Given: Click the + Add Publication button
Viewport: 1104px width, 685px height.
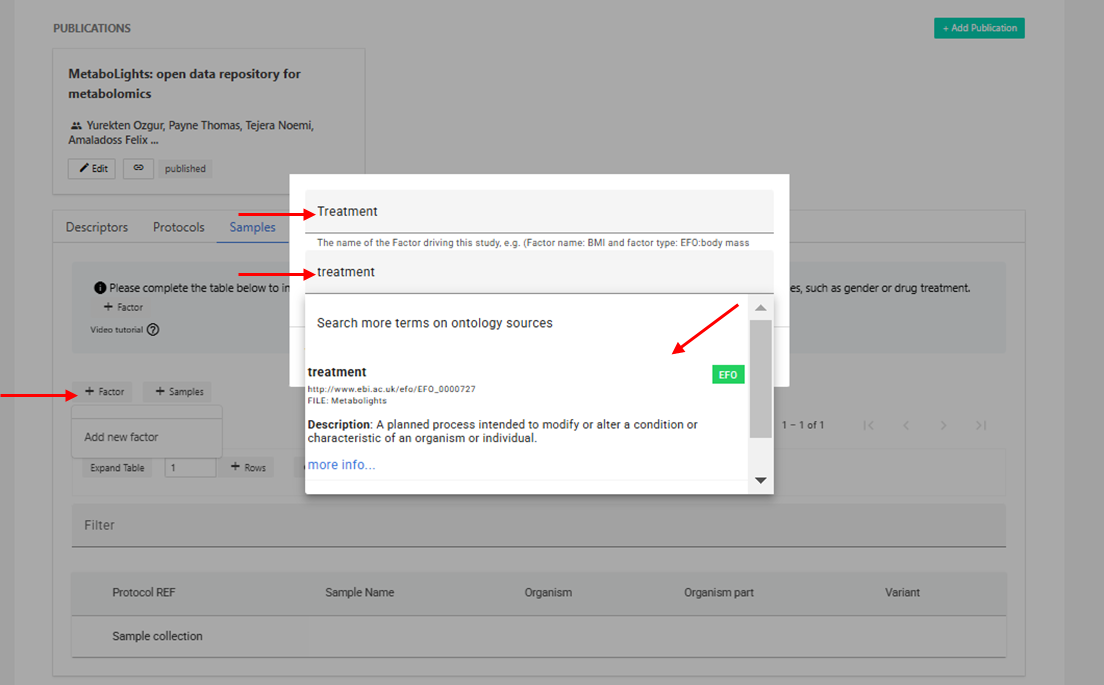Looking at the screenshot, I should pyautogui.click(x=979, y=28).
